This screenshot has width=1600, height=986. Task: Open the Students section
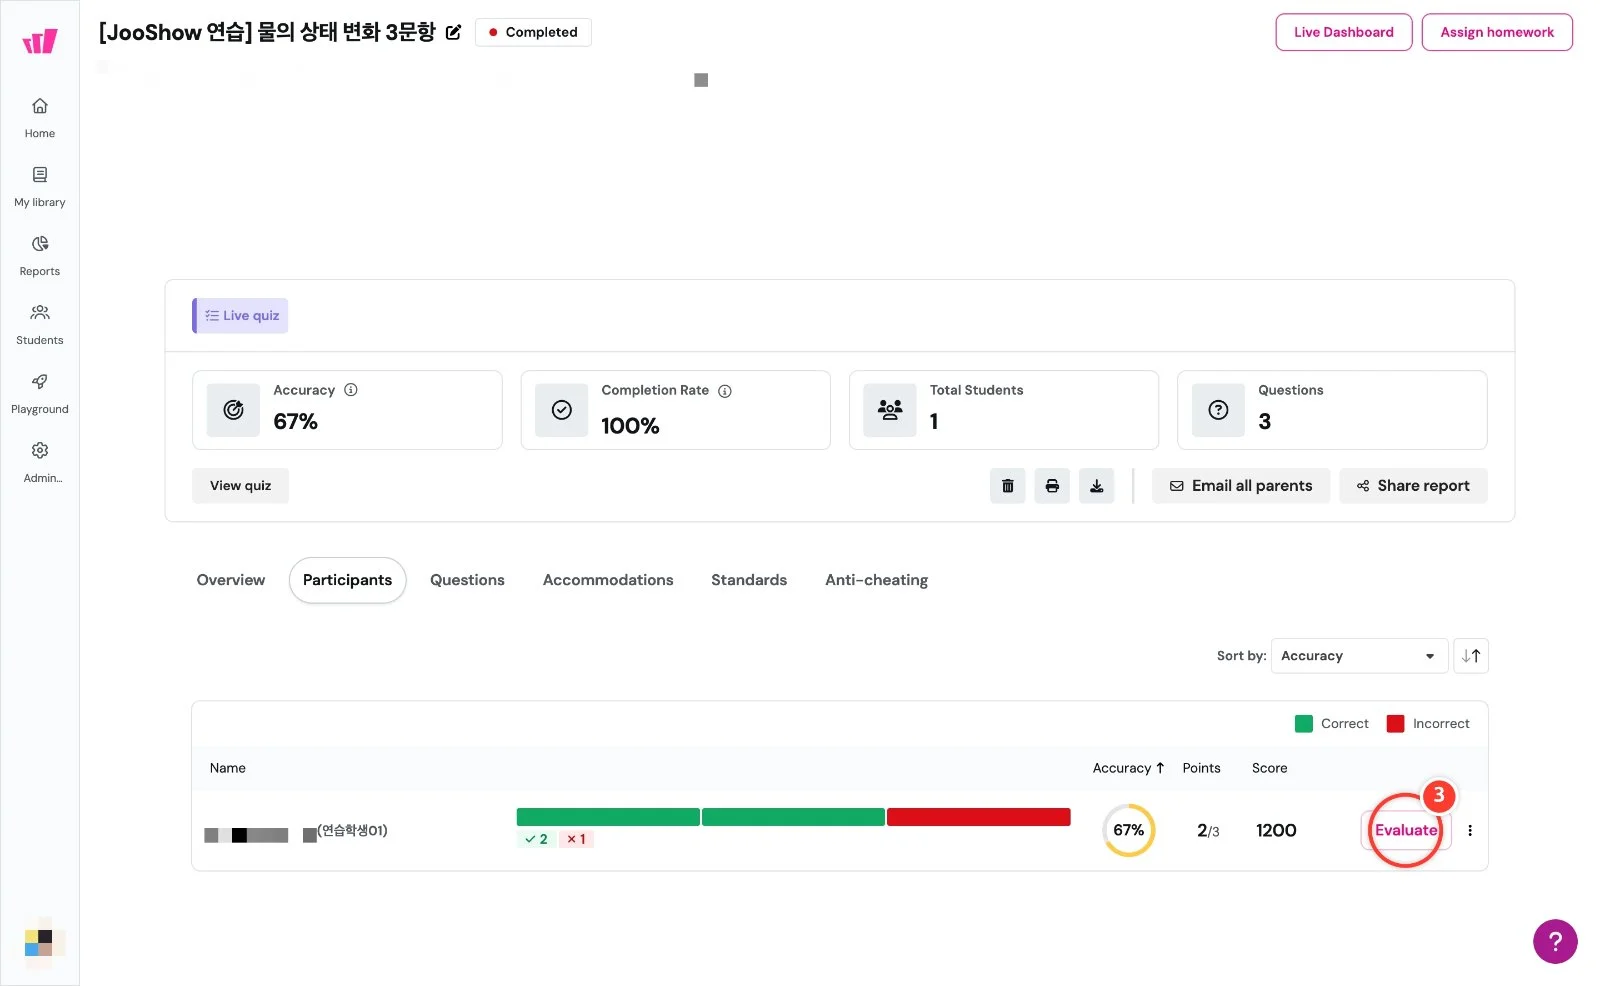coord(40,325)
